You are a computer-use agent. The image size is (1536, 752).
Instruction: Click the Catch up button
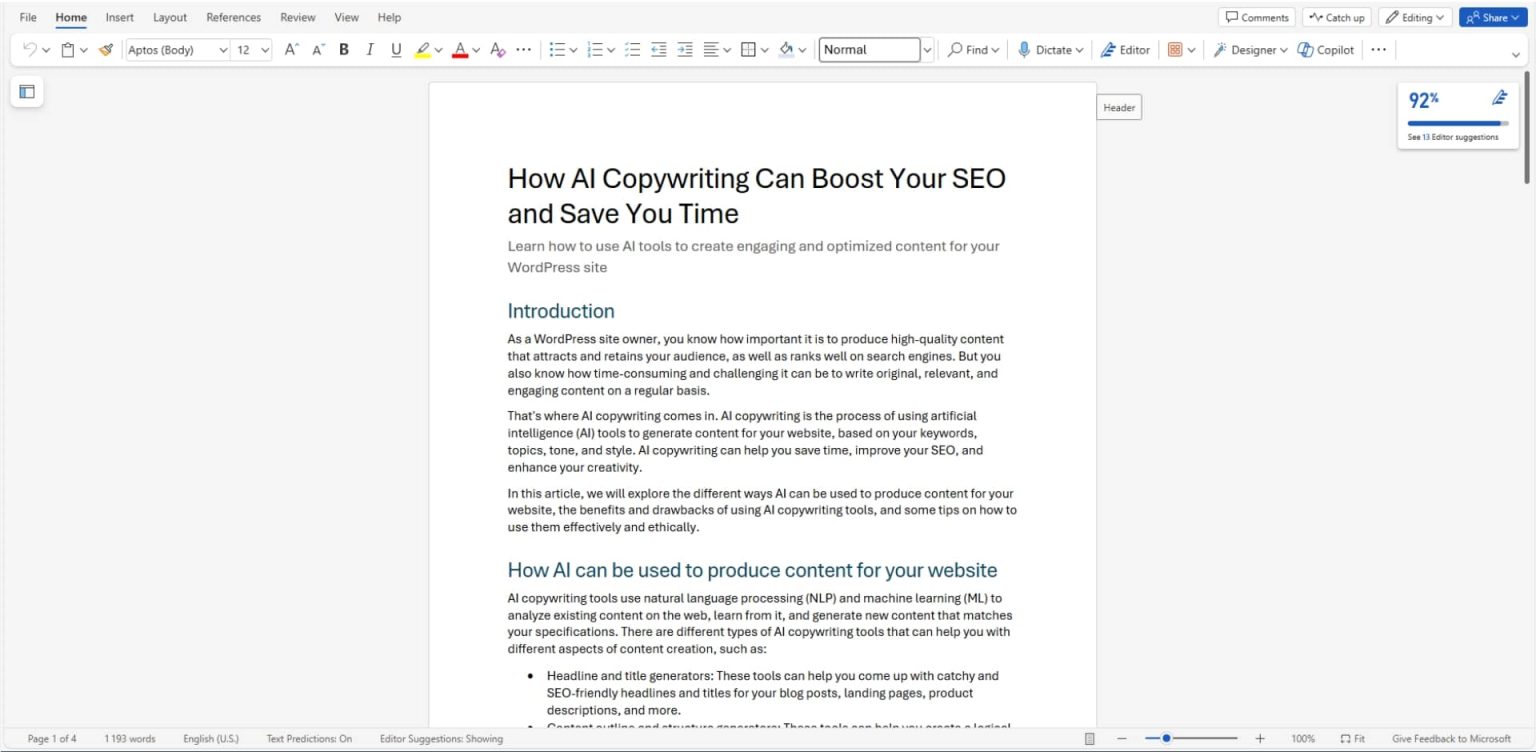(1337, 18)
